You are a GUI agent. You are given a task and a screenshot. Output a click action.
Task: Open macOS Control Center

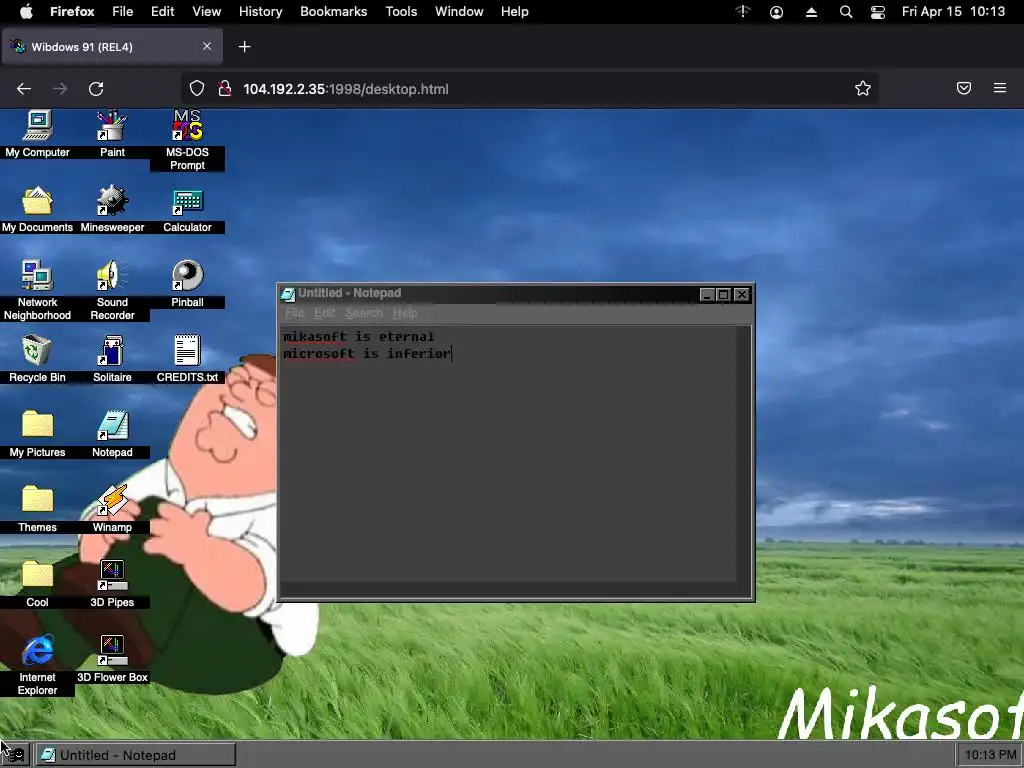click(x=878, y=12)
